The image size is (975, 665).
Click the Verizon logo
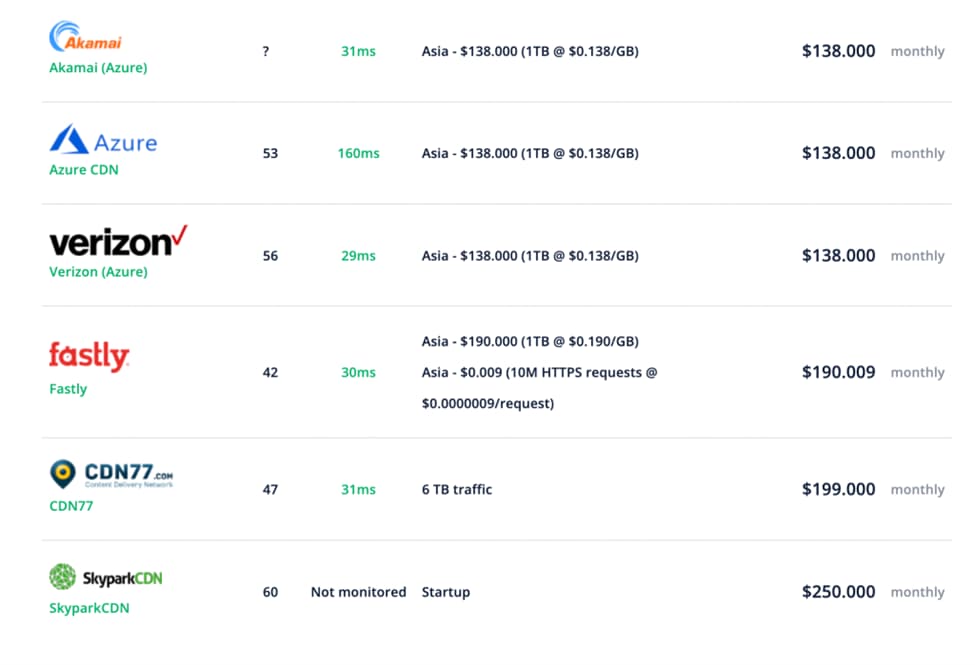[118, 241]
